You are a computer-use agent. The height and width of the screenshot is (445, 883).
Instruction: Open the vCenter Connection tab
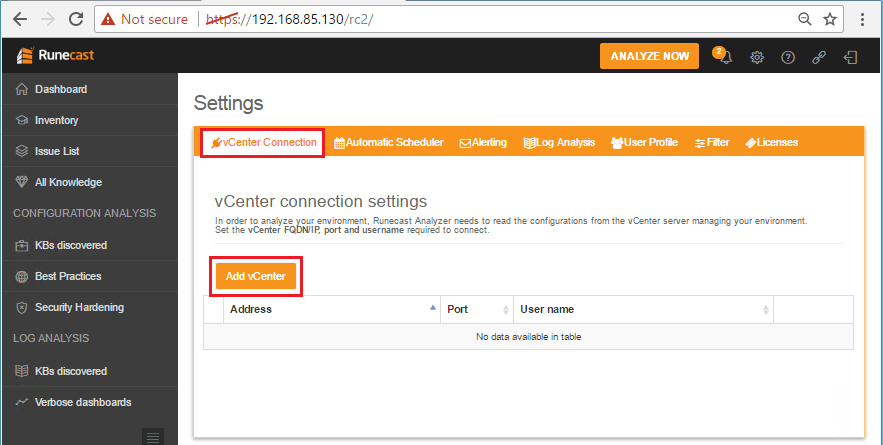(263, 143)
